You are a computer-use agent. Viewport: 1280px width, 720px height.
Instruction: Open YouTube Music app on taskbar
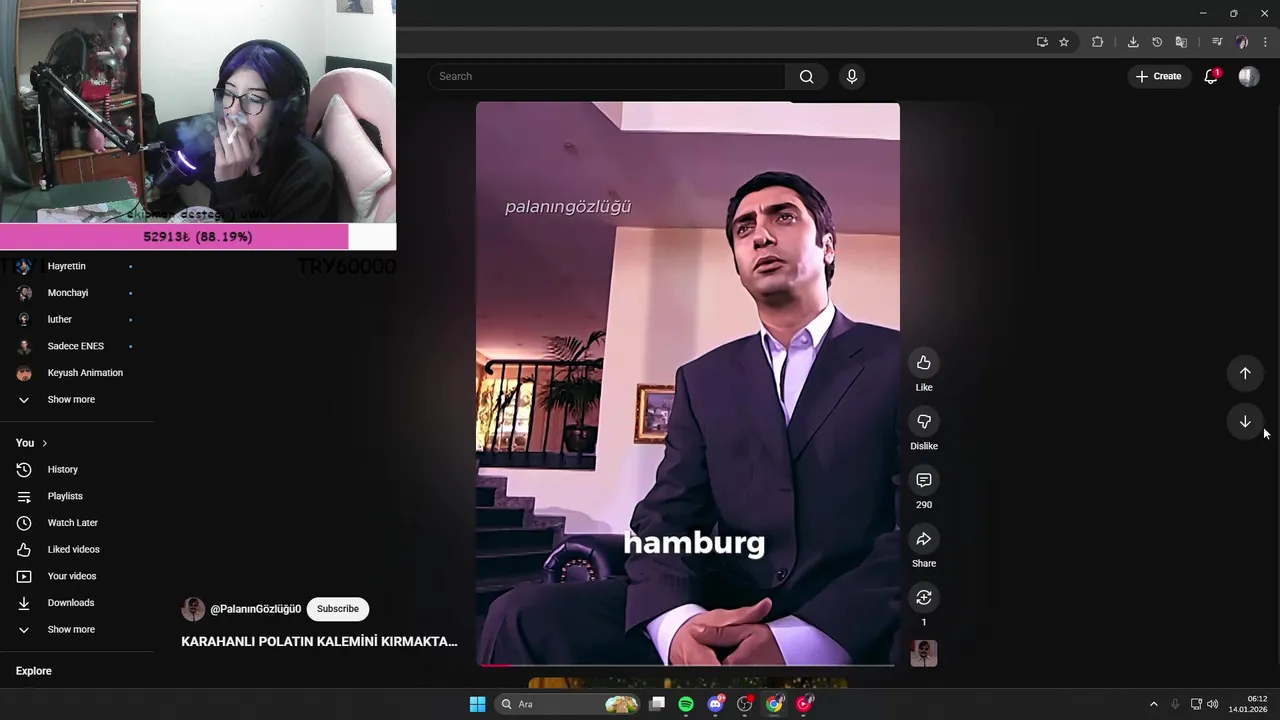[x=804, y=704]
